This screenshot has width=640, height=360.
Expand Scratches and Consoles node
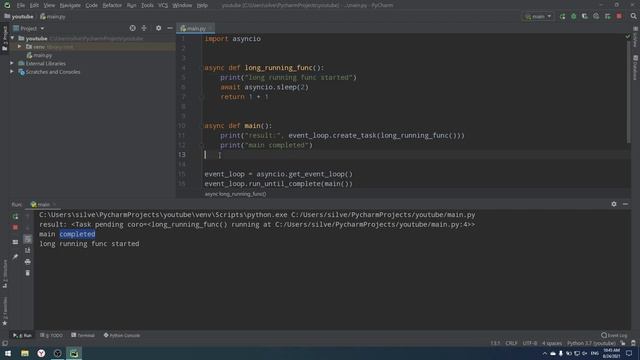click(x=12, y=72)
